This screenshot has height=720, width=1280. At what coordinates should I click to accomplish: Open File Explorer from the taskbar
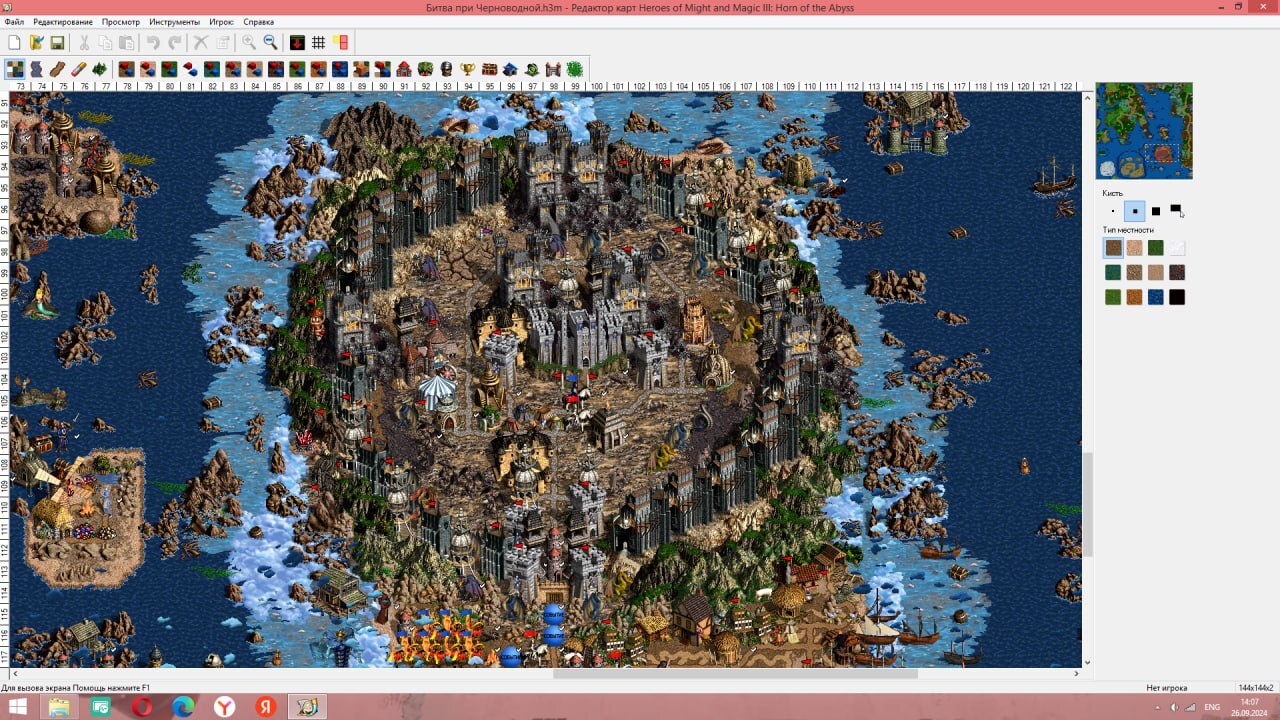point(59,707)
